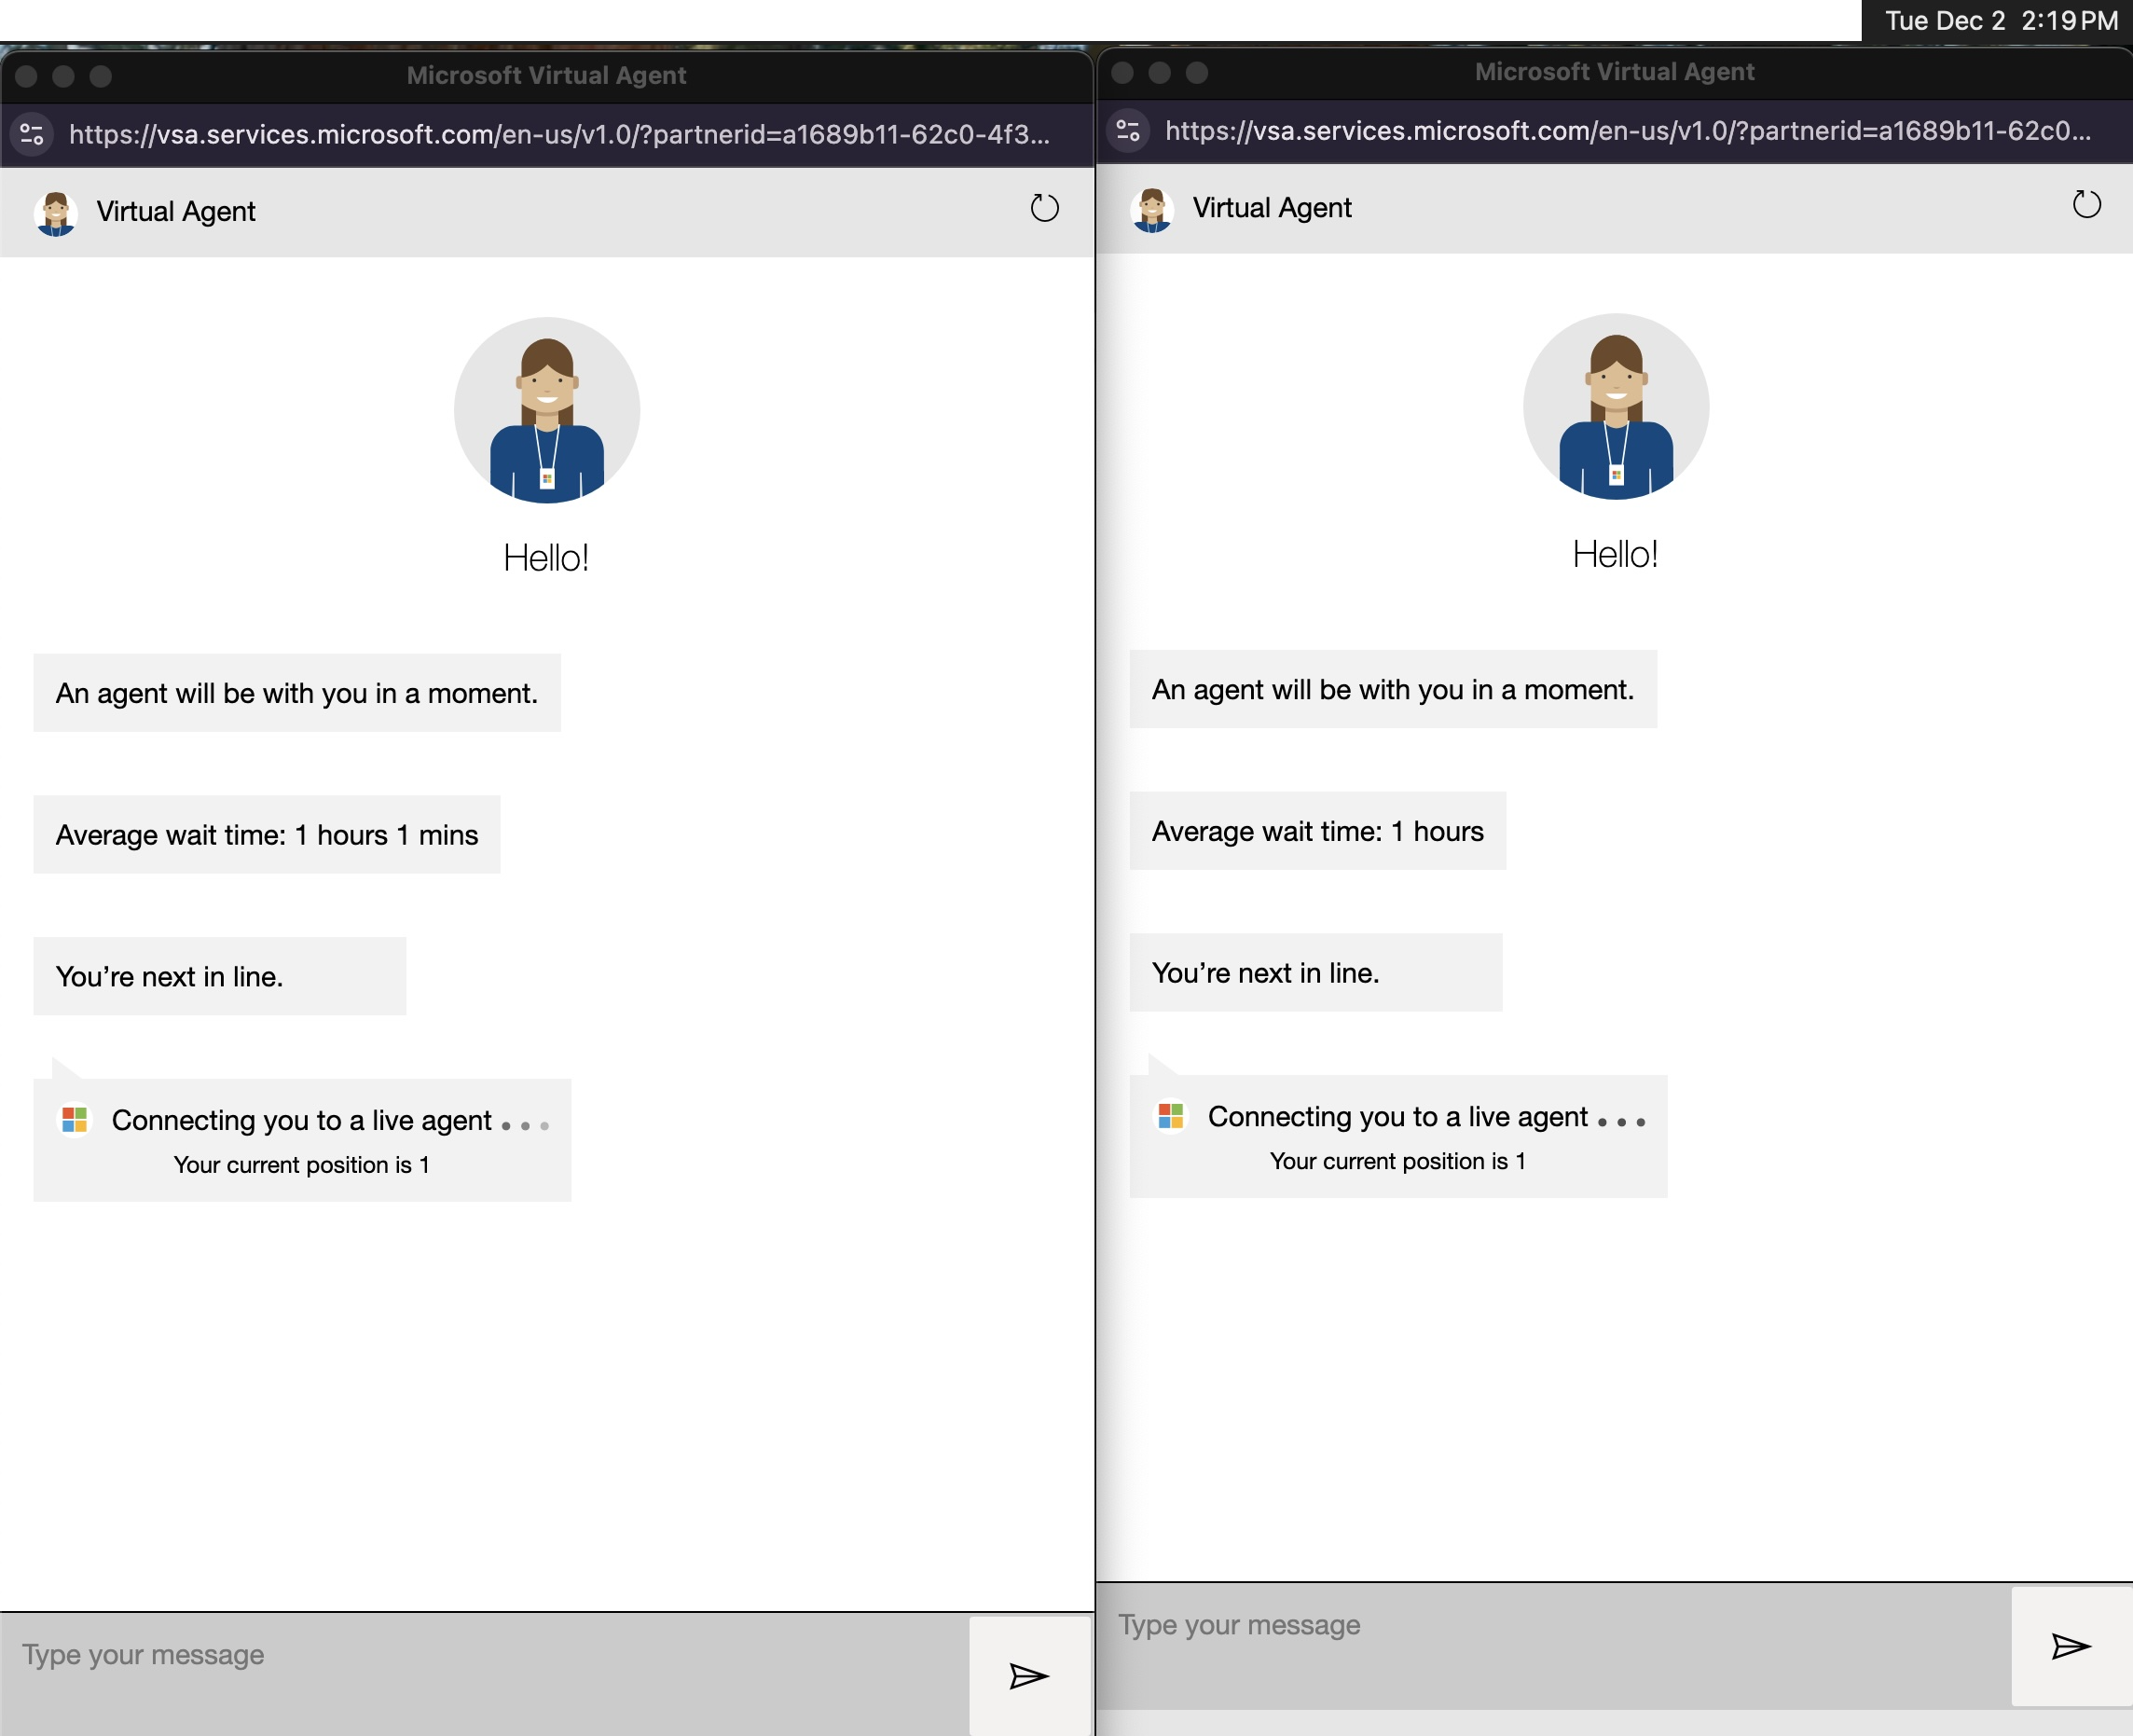Minimize the right Virtual Agent window
Viewport: 2133px width, 1736px height.
pyautogui.click(x=1160, y=72)
